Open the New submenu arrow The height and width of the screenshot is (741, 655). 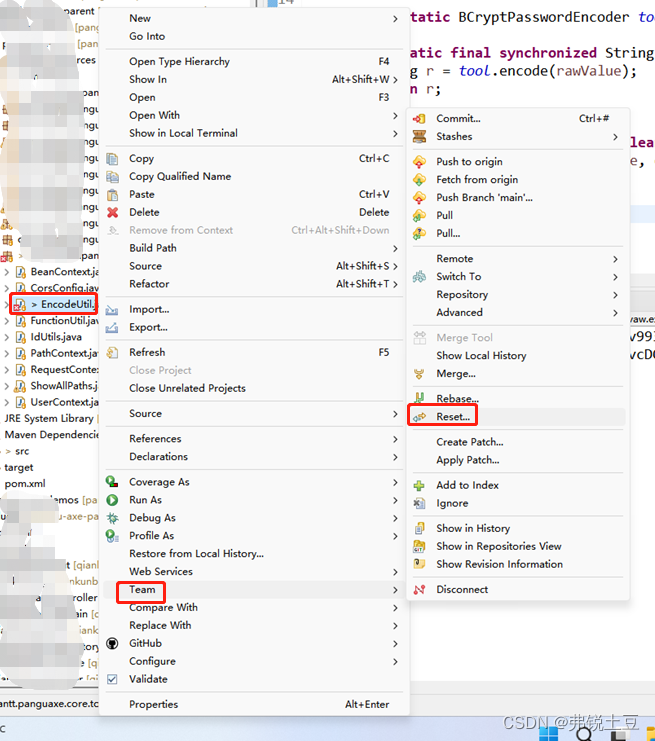pyautogui.click(x=395, y=19)
